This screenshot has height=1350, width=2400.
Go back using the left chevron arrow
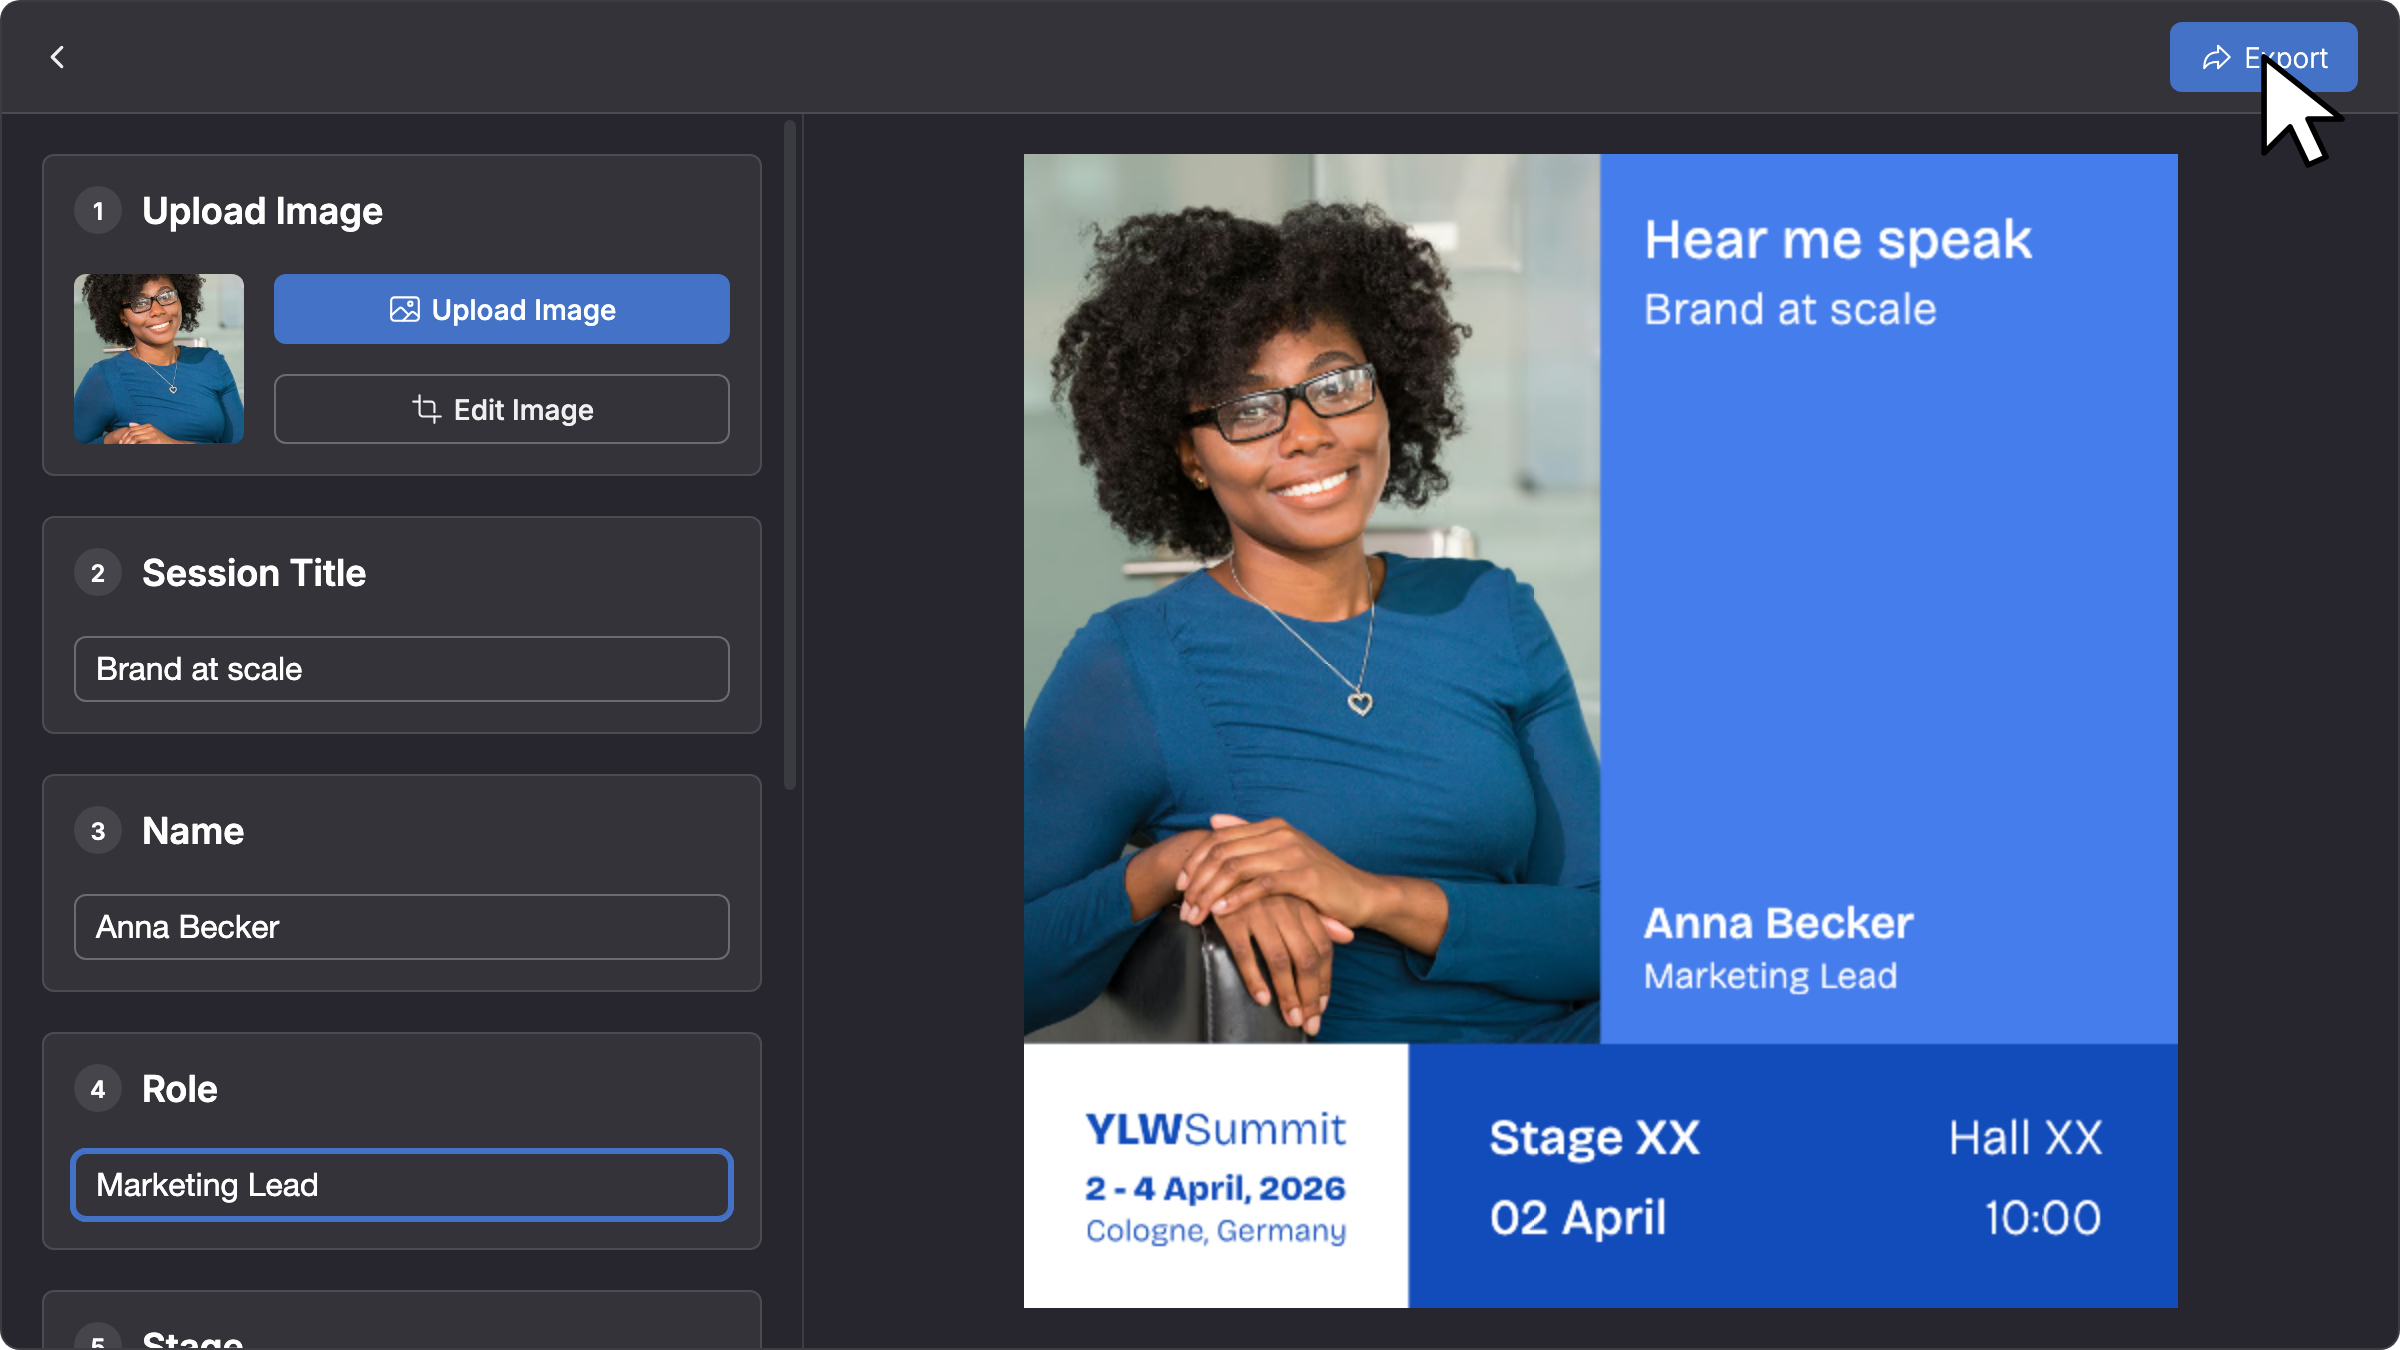click(57, 57)
